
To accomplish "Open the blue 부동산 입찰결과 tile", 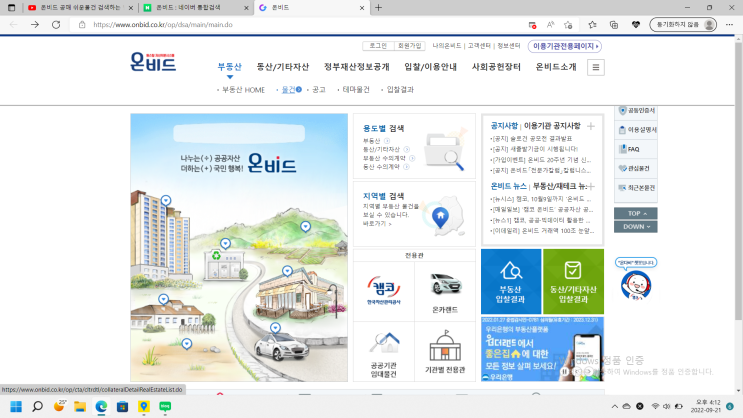I will pyautogui.click(x=511, y=282).
